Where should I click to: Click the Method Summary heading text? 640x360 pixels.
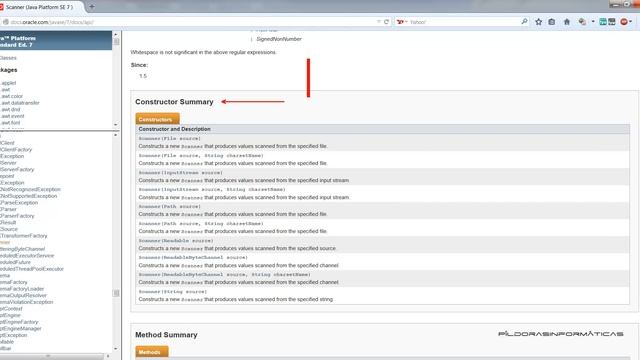pos(166,335)
